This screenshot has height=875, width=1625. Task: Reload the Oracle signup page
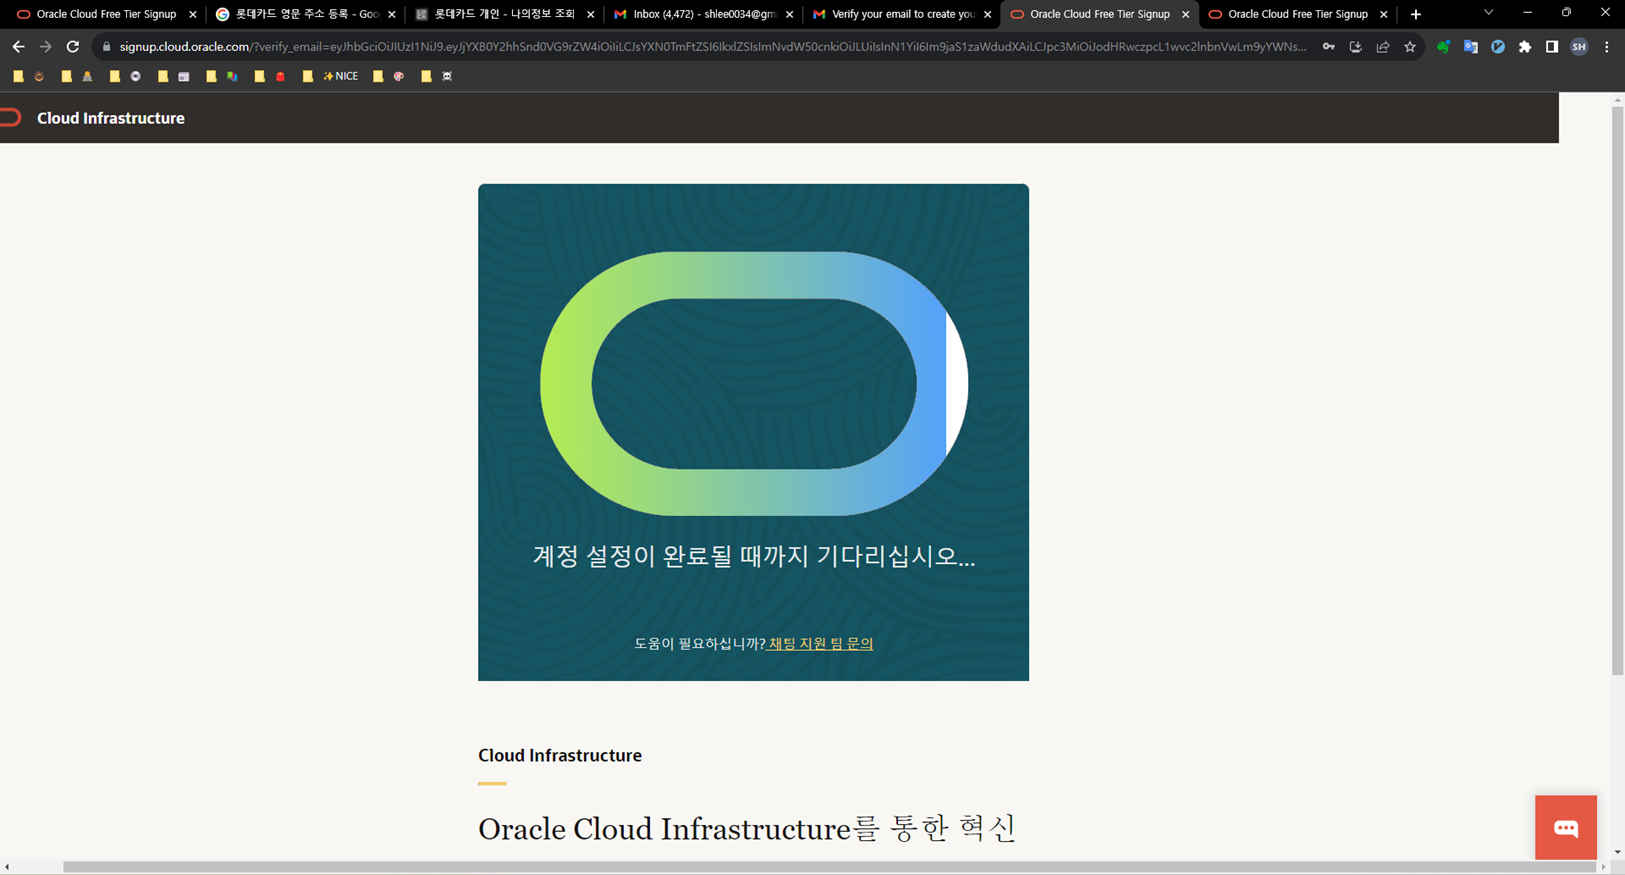coord(73,47)
